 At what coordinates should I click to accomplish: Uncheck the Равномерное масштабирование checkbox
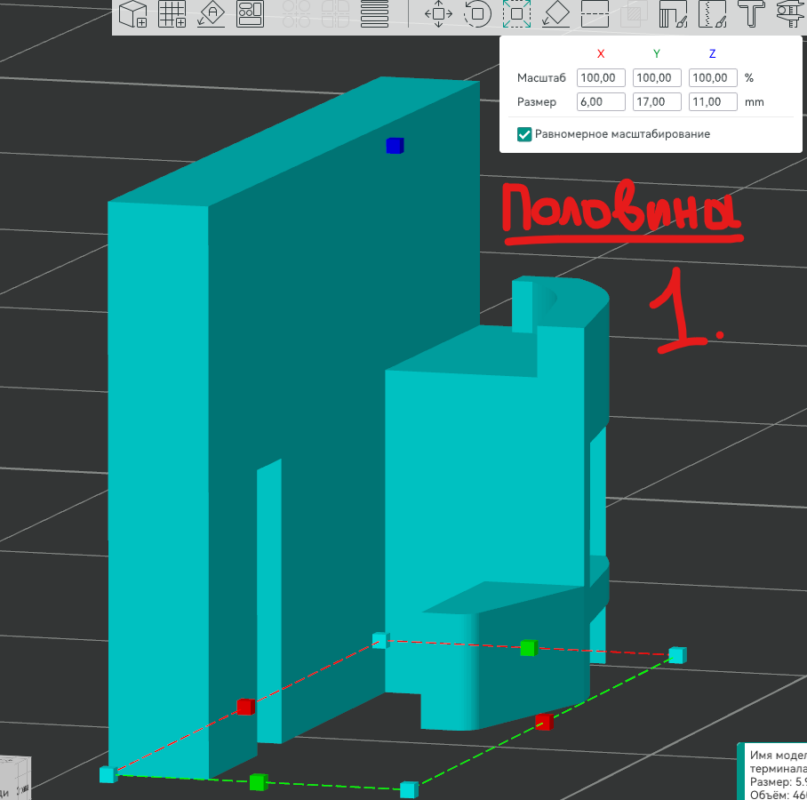click(x=524, y=134)
